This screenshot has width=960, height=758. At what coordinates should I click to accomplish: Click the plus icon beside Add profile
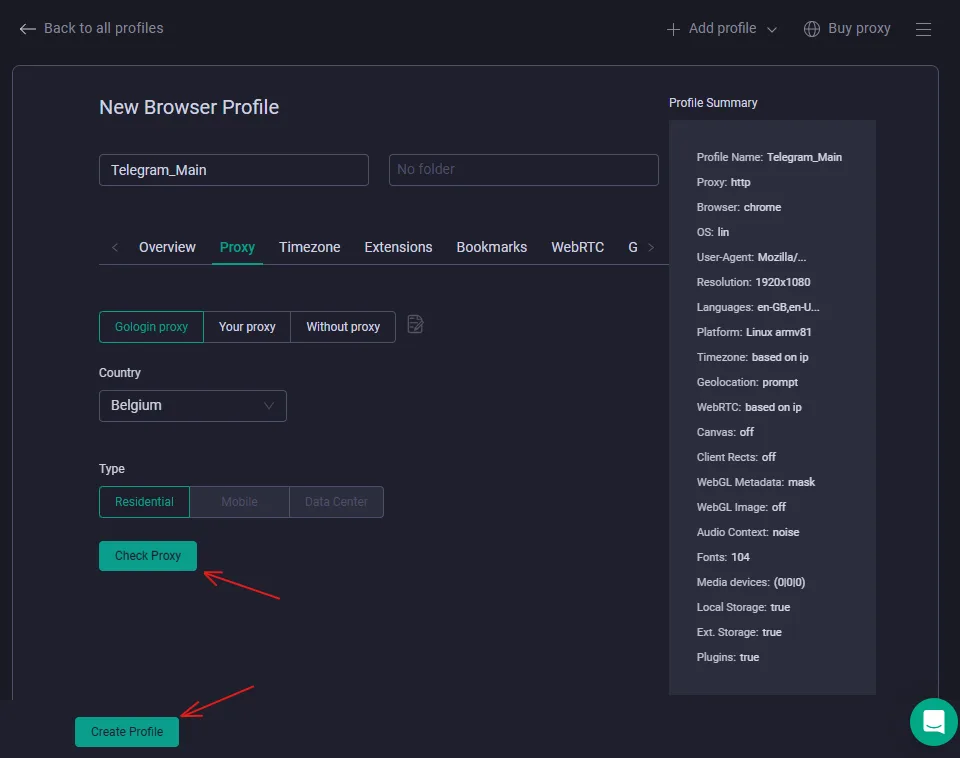point(673,29)
